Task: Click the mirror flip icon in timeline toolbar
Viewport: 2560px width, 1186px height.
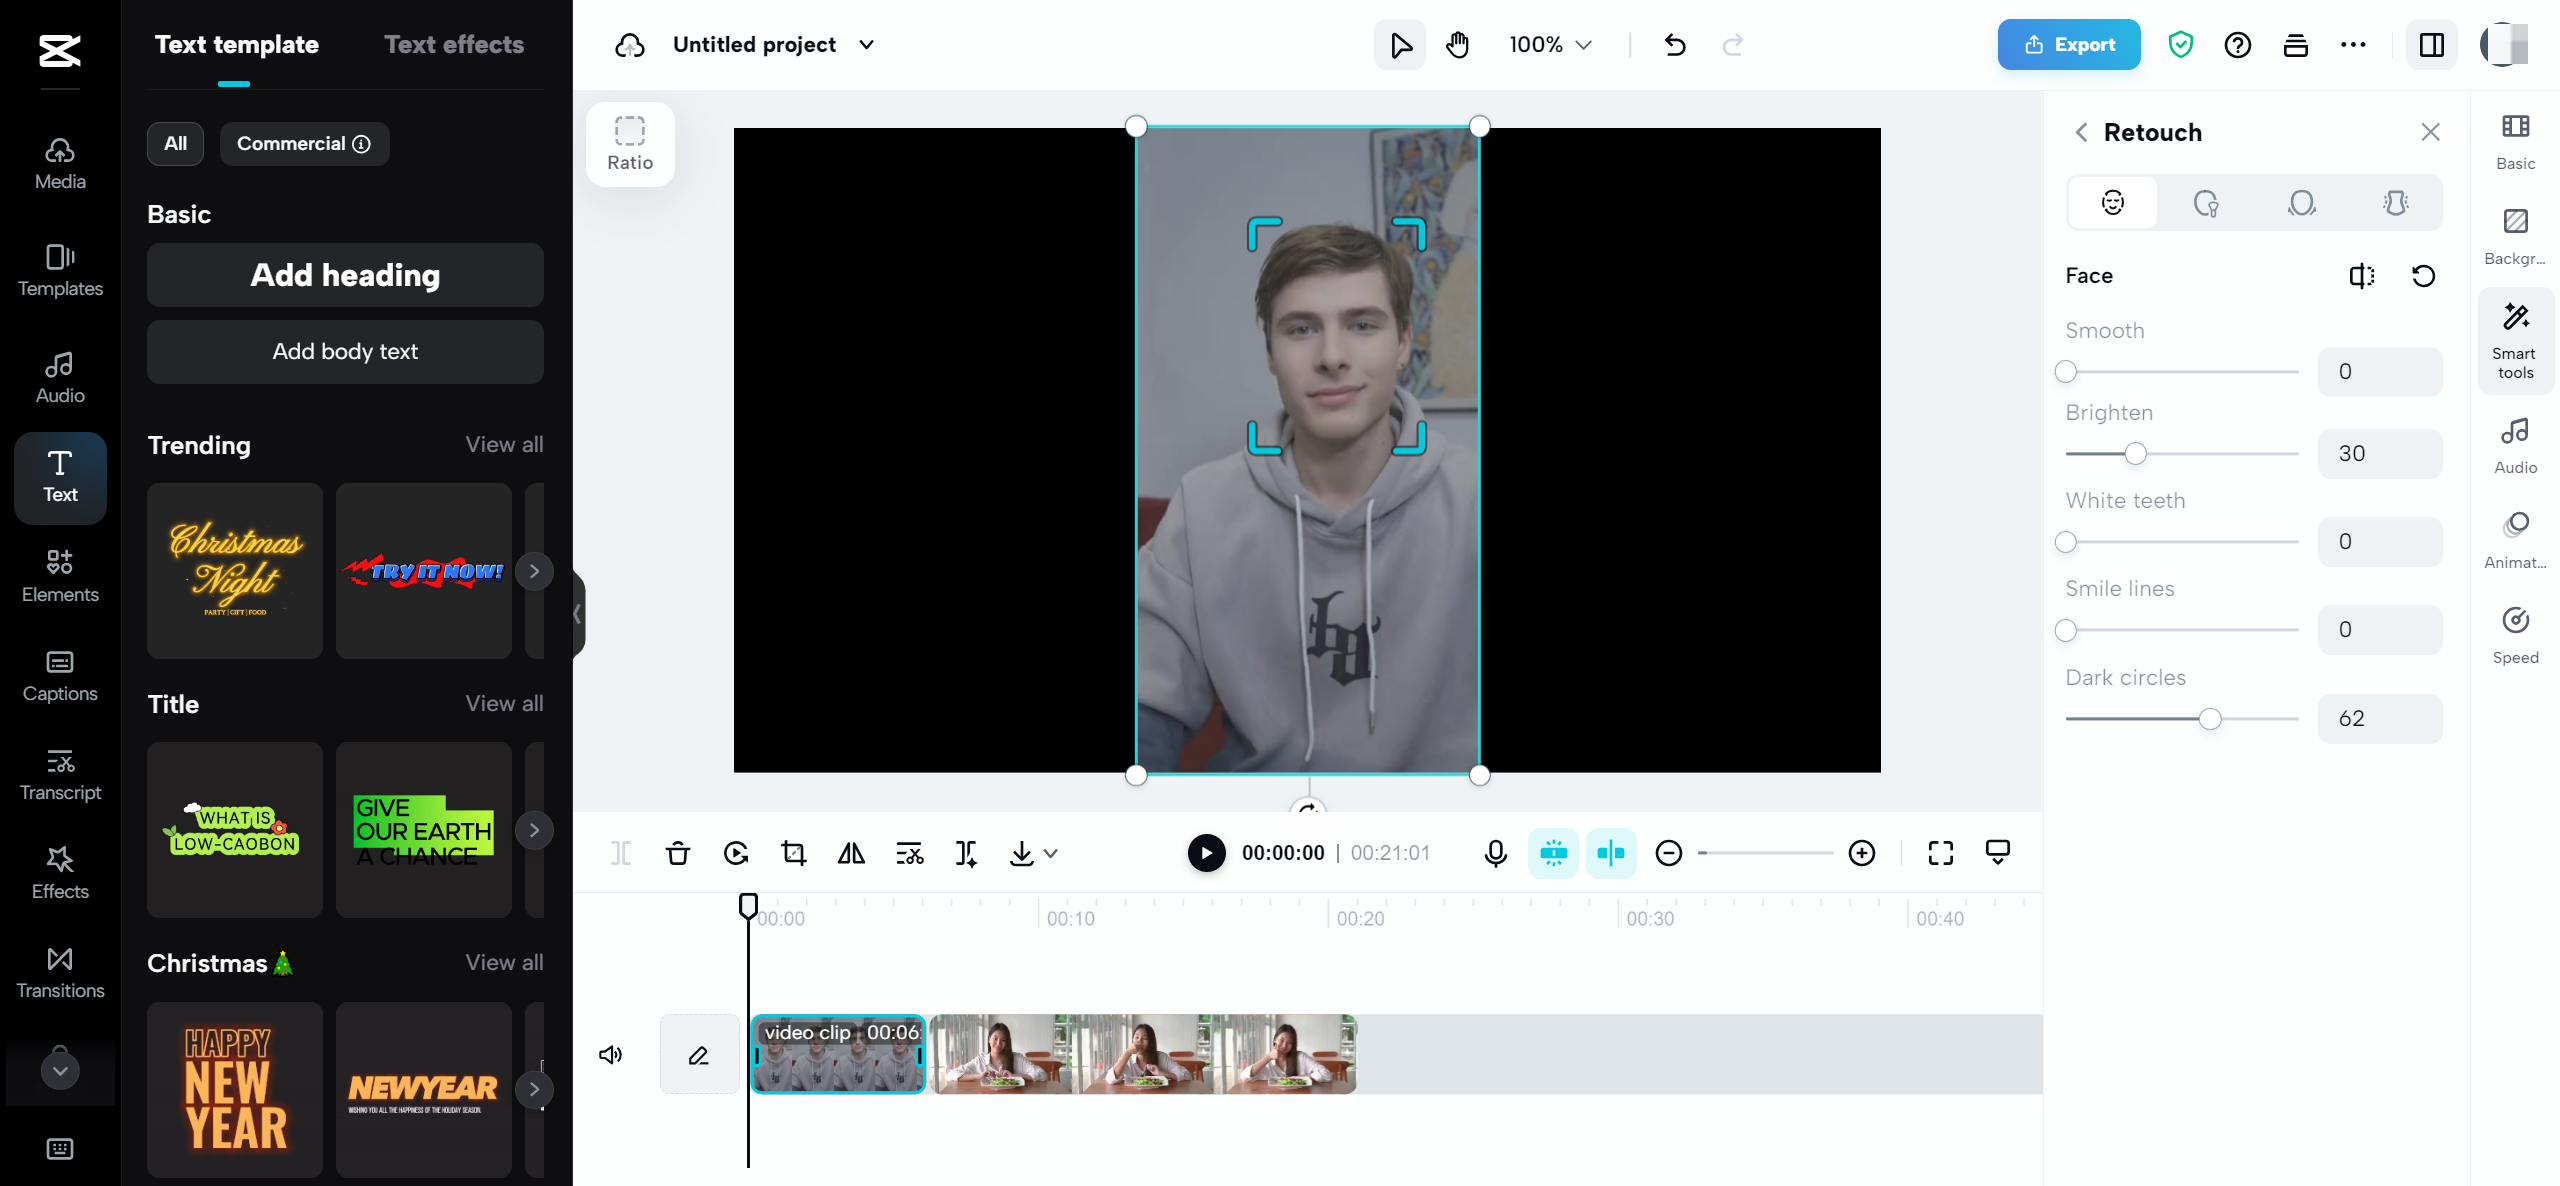Action: [851, 853]
